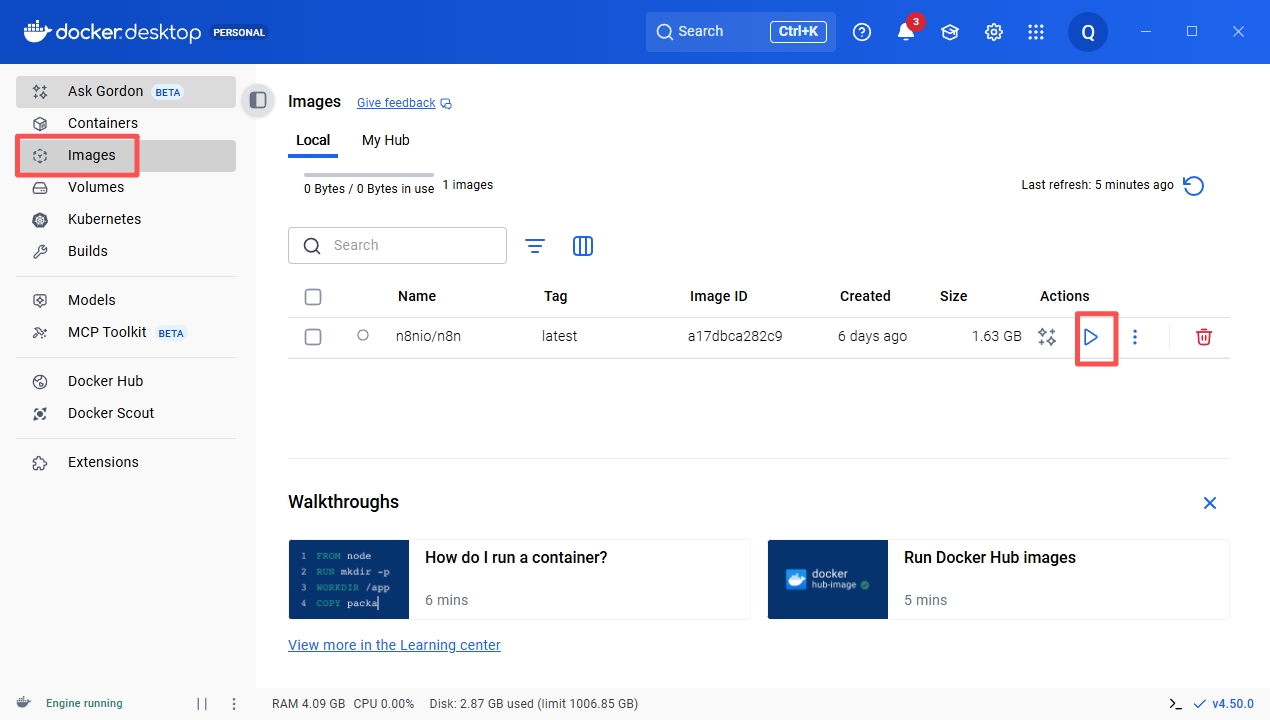
Task: Open the Q account avatar
Action: 1088,32
